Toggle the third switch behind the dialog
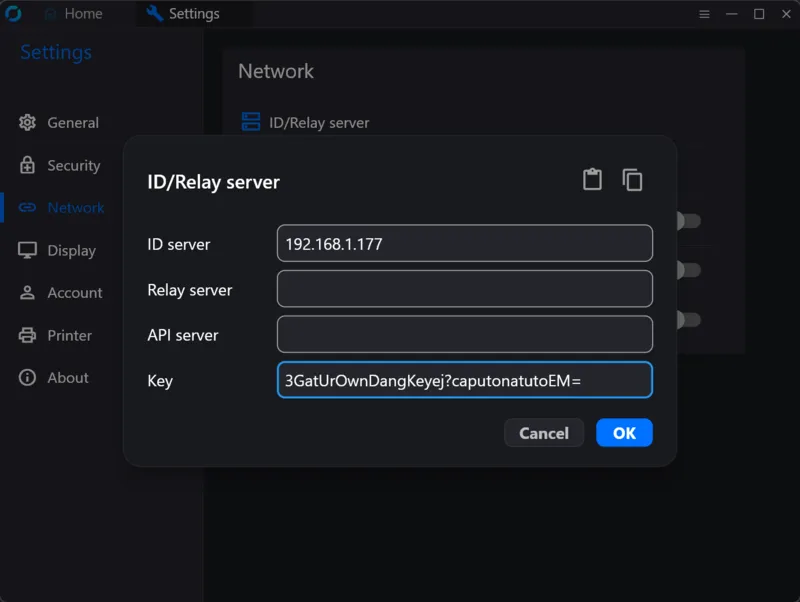This screenshot has width=800, height=602. [688, 319]
